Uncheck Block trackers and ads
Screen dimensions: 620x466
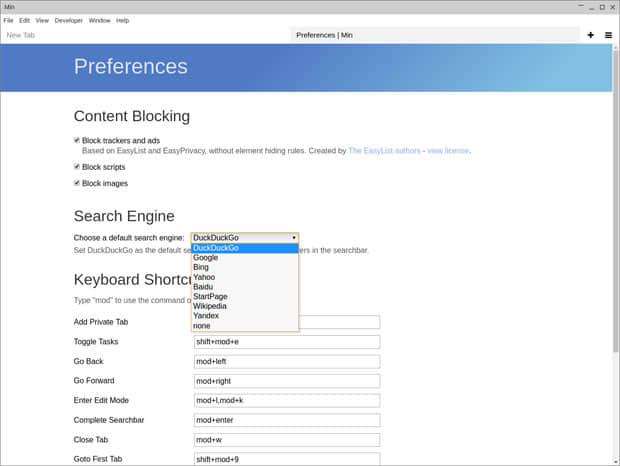click(x=77, y=140)
